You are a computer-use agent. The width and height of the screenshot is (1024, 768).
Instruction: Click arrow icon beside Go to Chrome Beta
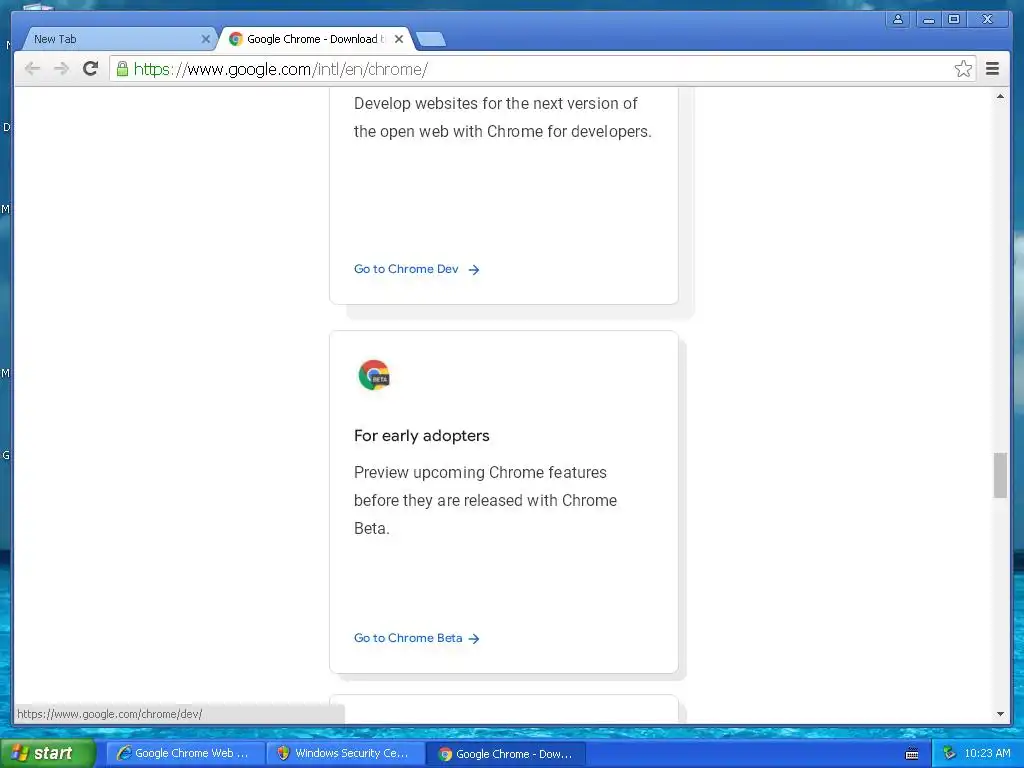click(474, 639)
